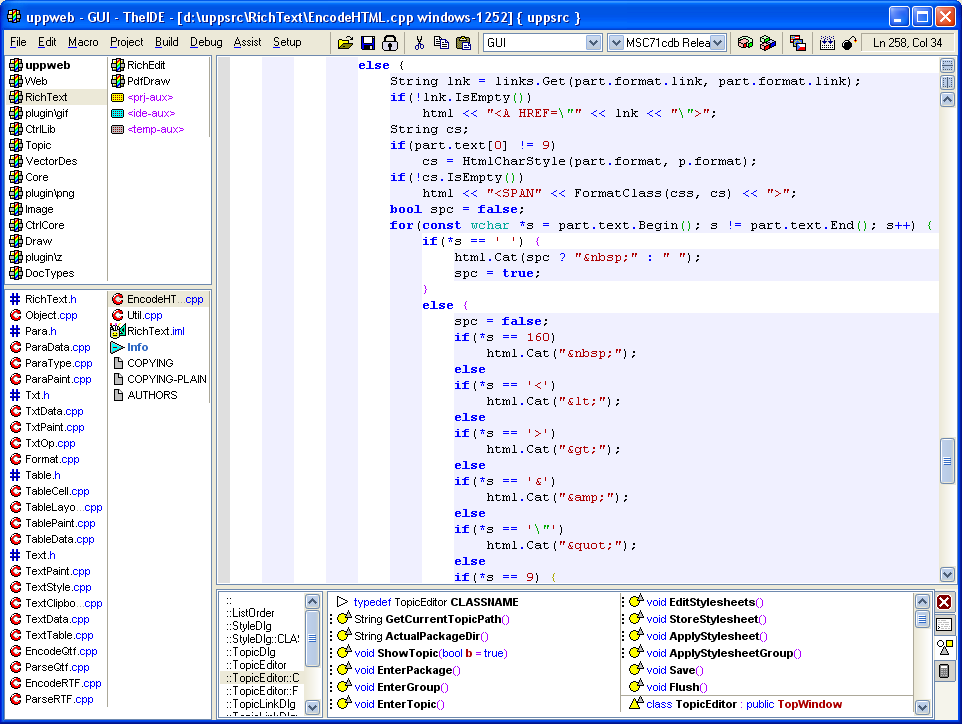Open the build method arrow left of MSC71cdb
Screen dimensions: 962x724
click(x=616, y=43)
